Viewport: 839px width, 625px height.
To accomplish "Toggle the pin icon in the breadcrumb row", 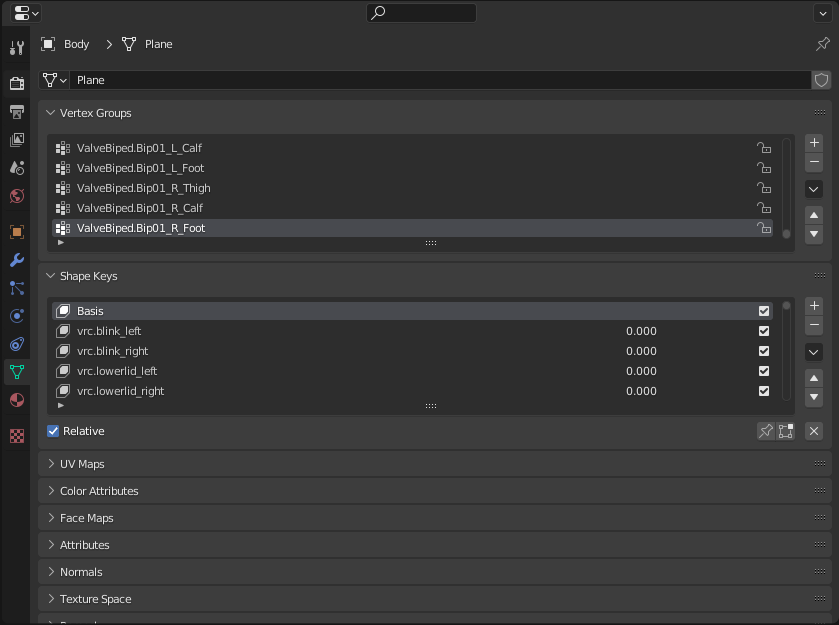I will tap(822, 44).
